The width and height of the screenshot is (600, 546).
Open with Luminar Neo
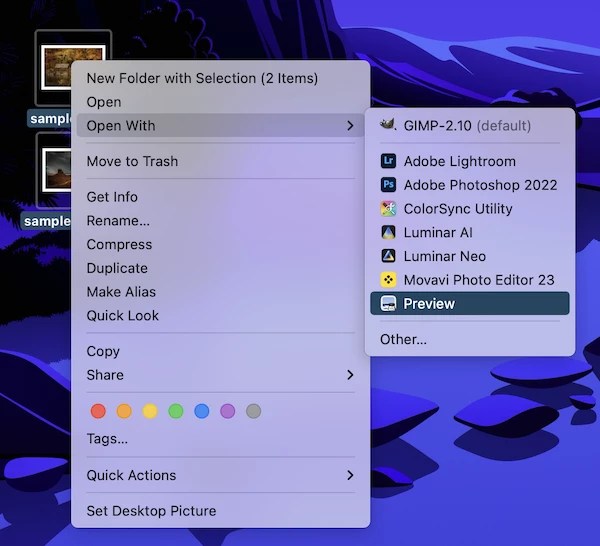470,256
